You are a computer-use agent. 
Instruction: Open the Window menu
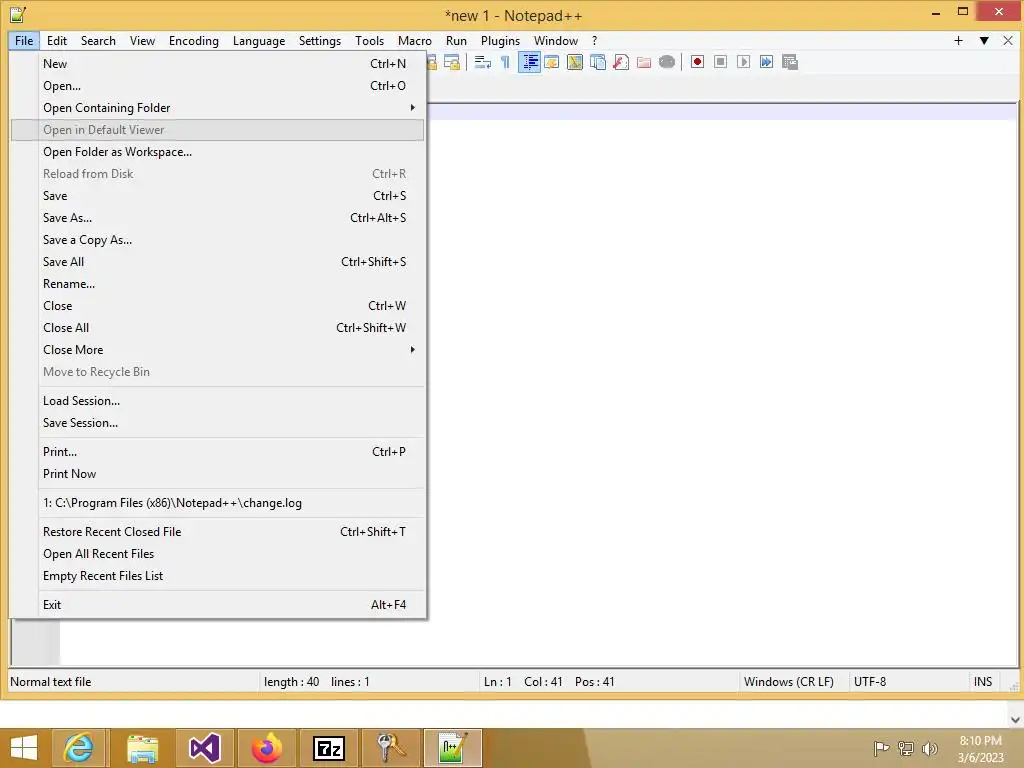click(556, 40)
